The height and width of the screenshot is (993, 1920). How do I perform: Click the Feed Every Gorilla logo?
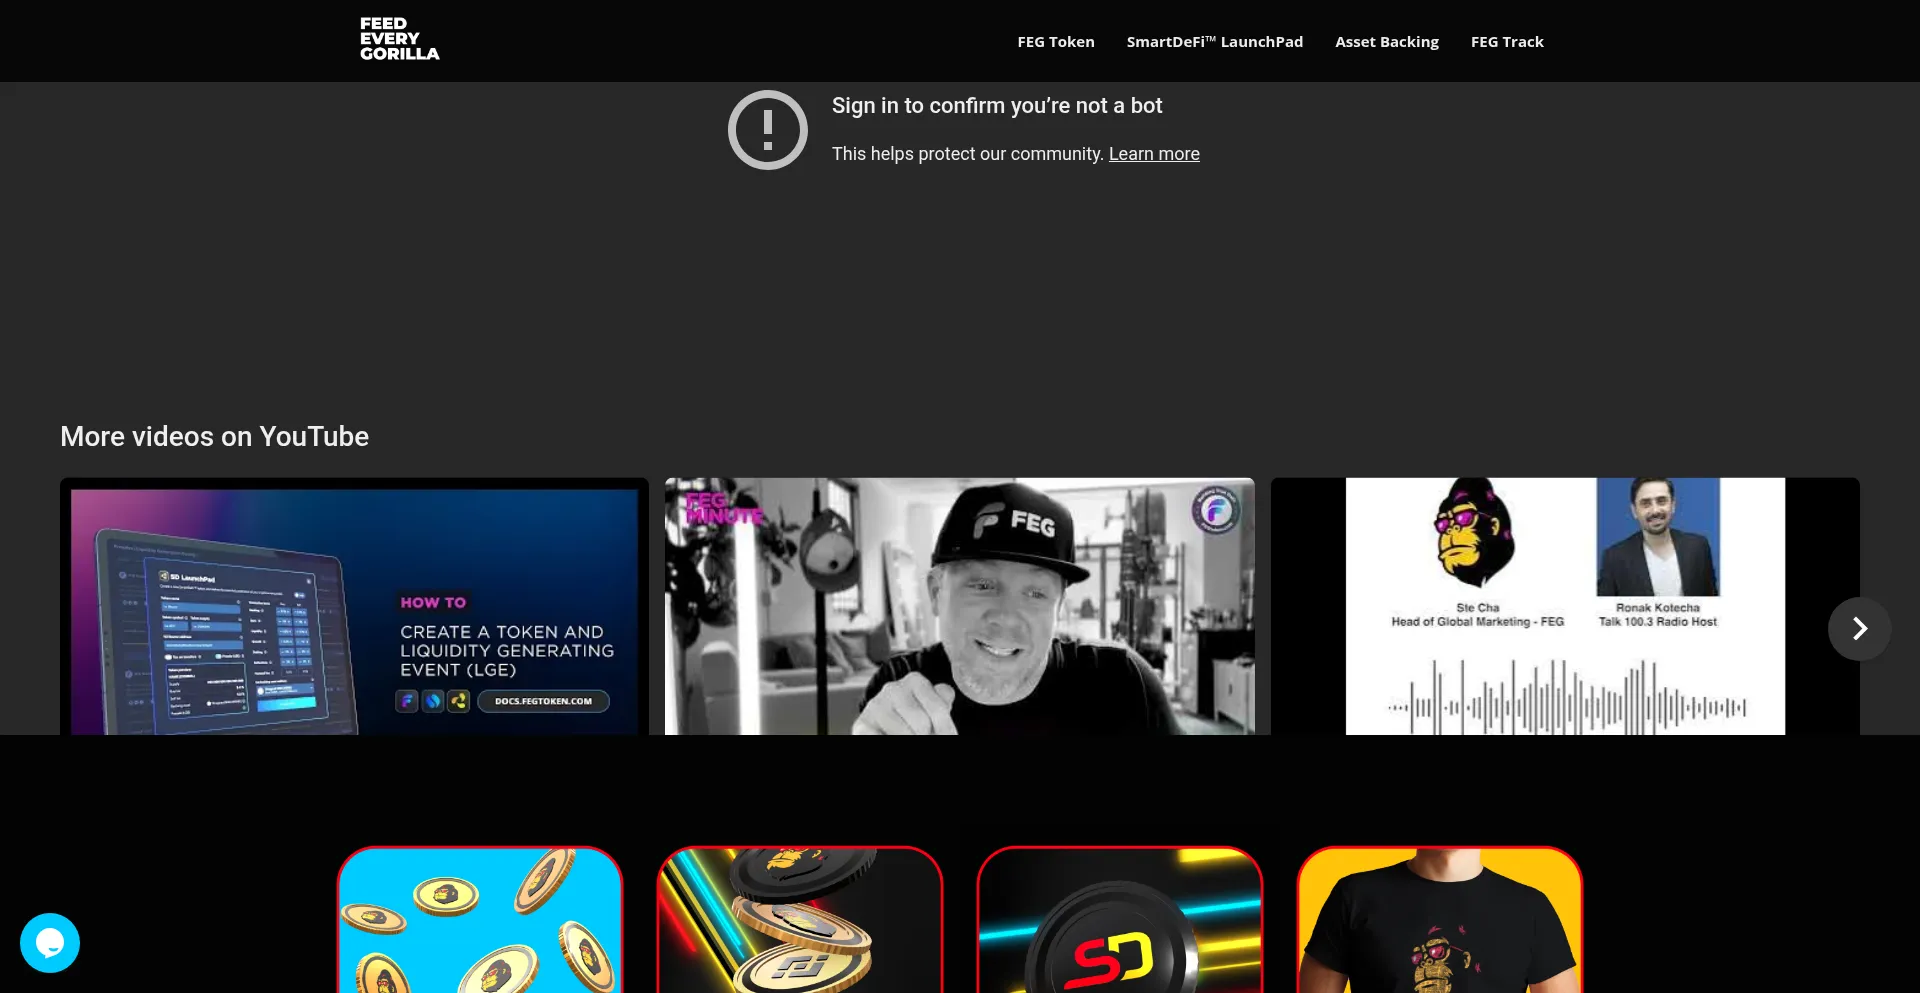click(399, 39)
